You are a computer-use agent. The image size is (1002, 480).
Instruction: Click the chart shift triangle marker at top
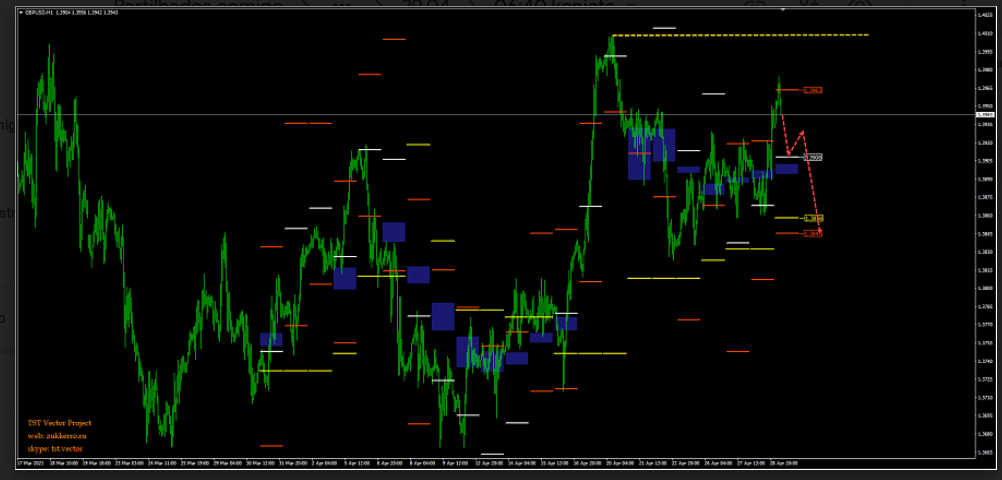tap(783, 10)
